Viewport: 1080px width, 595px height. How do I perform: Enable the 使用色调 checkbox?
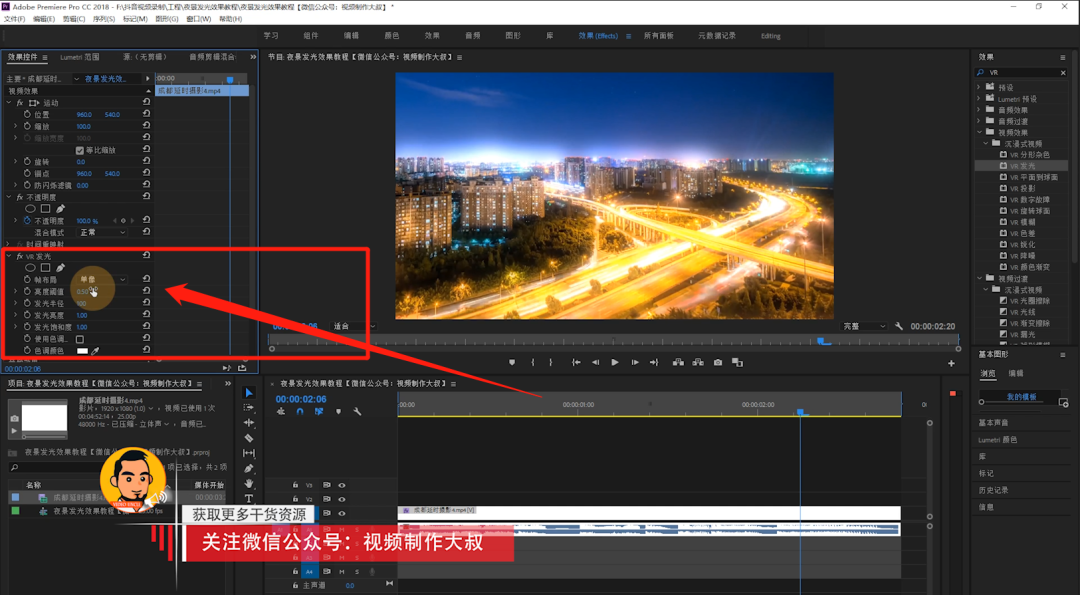80,339
